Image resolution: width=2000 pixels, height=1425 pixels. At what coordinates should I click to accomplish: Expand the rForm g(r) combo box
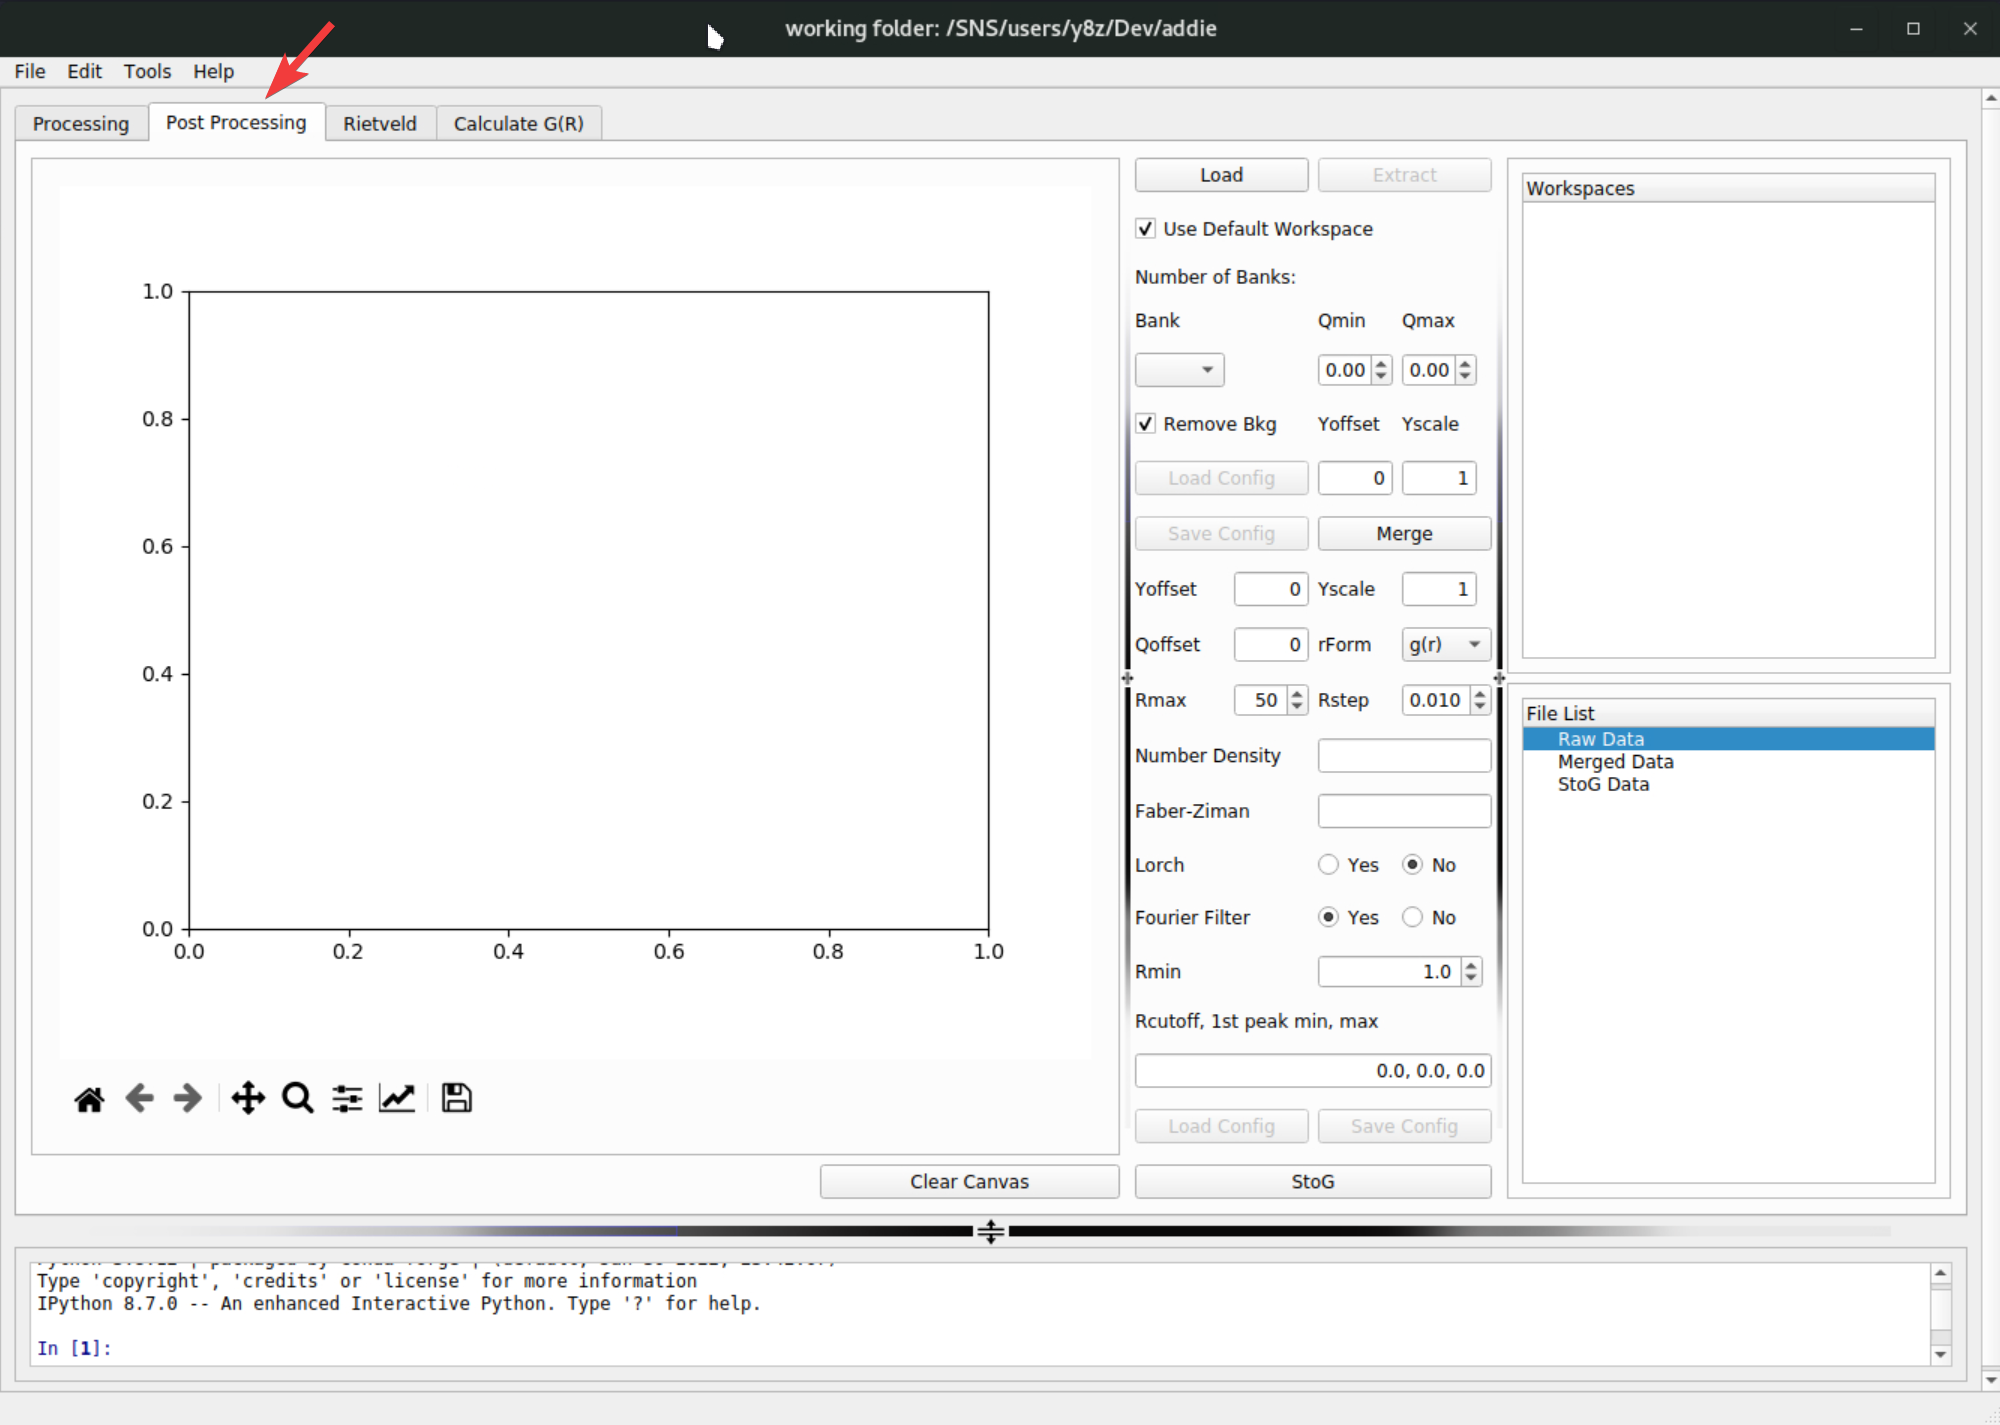1445,645
